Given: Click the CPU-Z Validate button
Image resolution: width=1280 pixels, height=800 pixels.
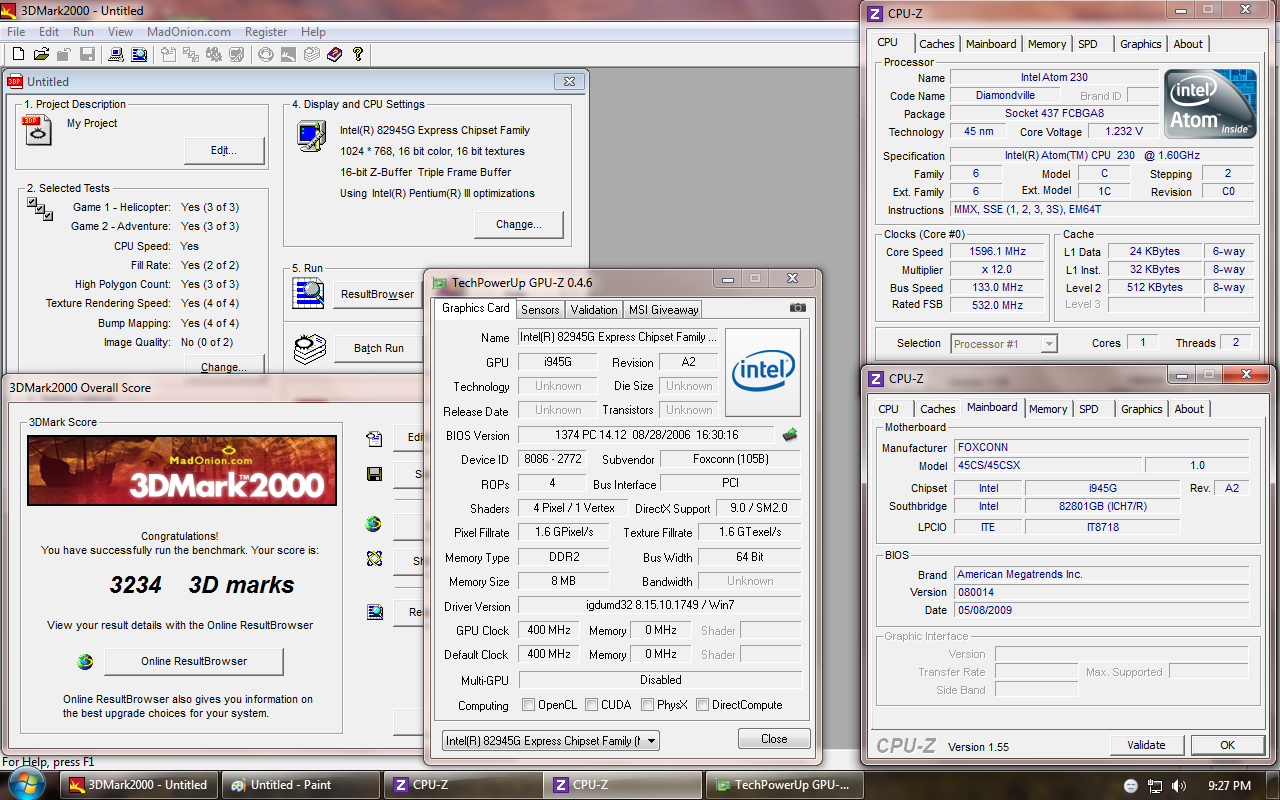Looking at the screenshot, I should (1146, 745).
